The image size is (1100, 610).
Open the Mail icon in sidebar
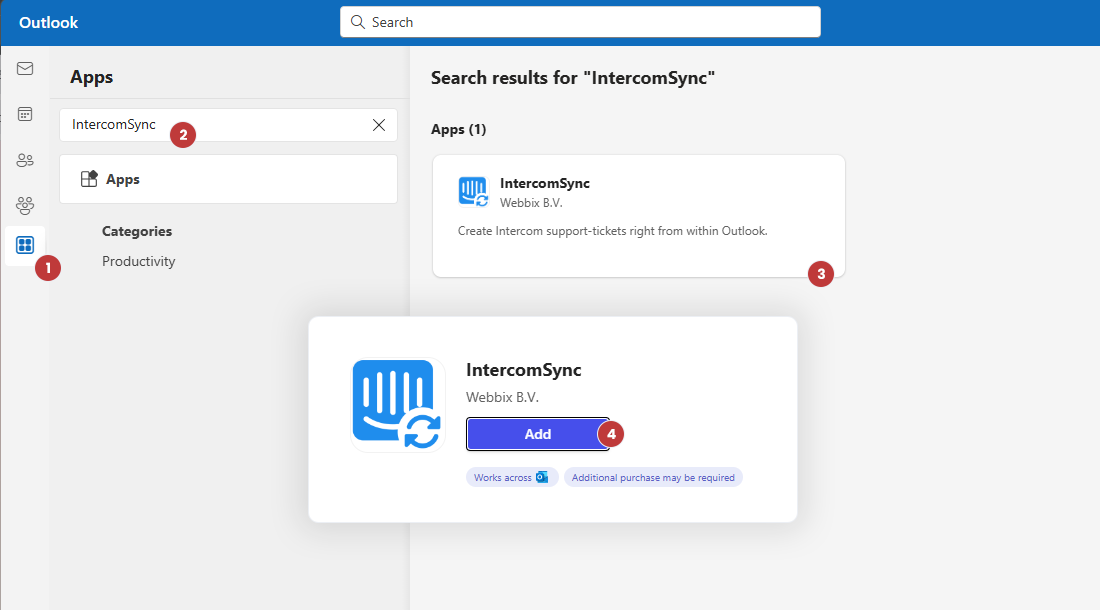pos(25,68)
